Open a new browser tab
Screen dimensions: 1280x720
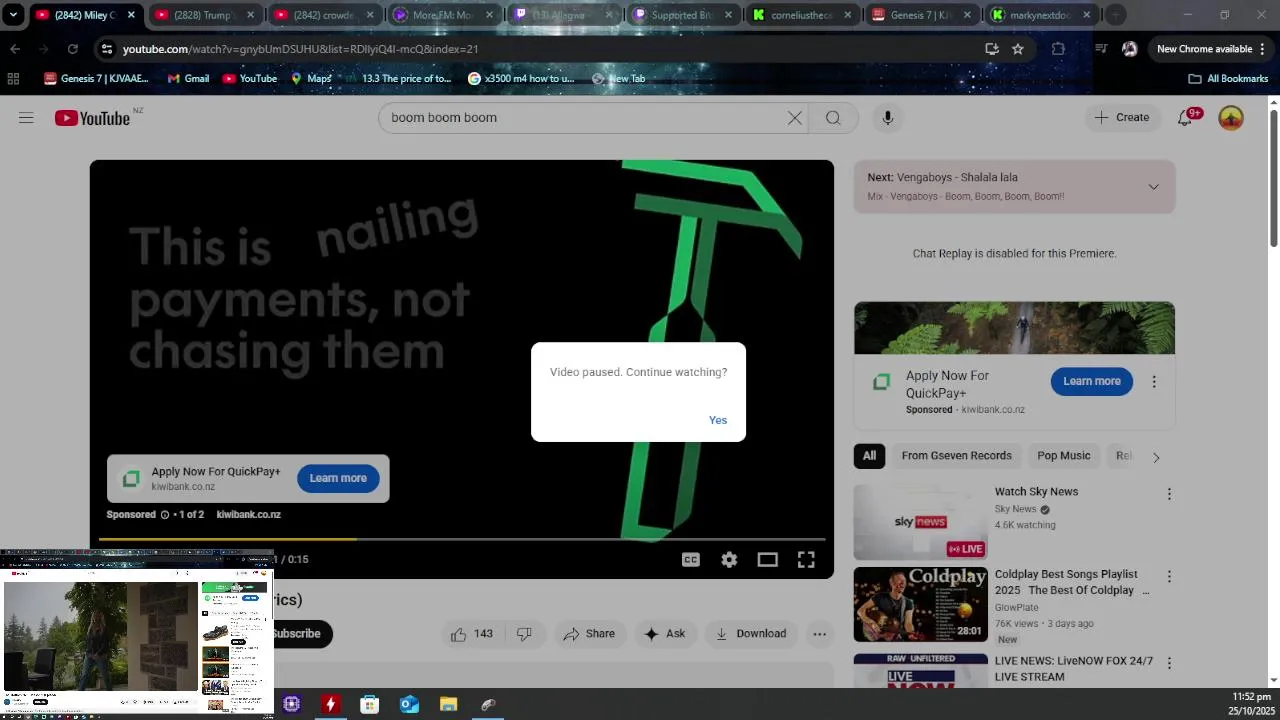click(x=1116, y=15)
